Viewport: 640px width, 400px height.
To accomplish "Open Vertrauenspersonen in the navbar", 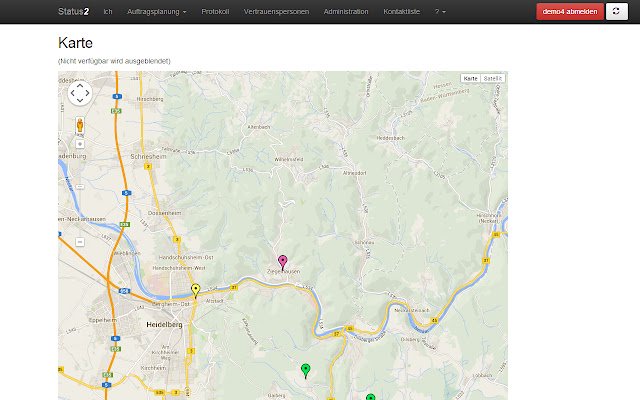I will click(276, 12).
